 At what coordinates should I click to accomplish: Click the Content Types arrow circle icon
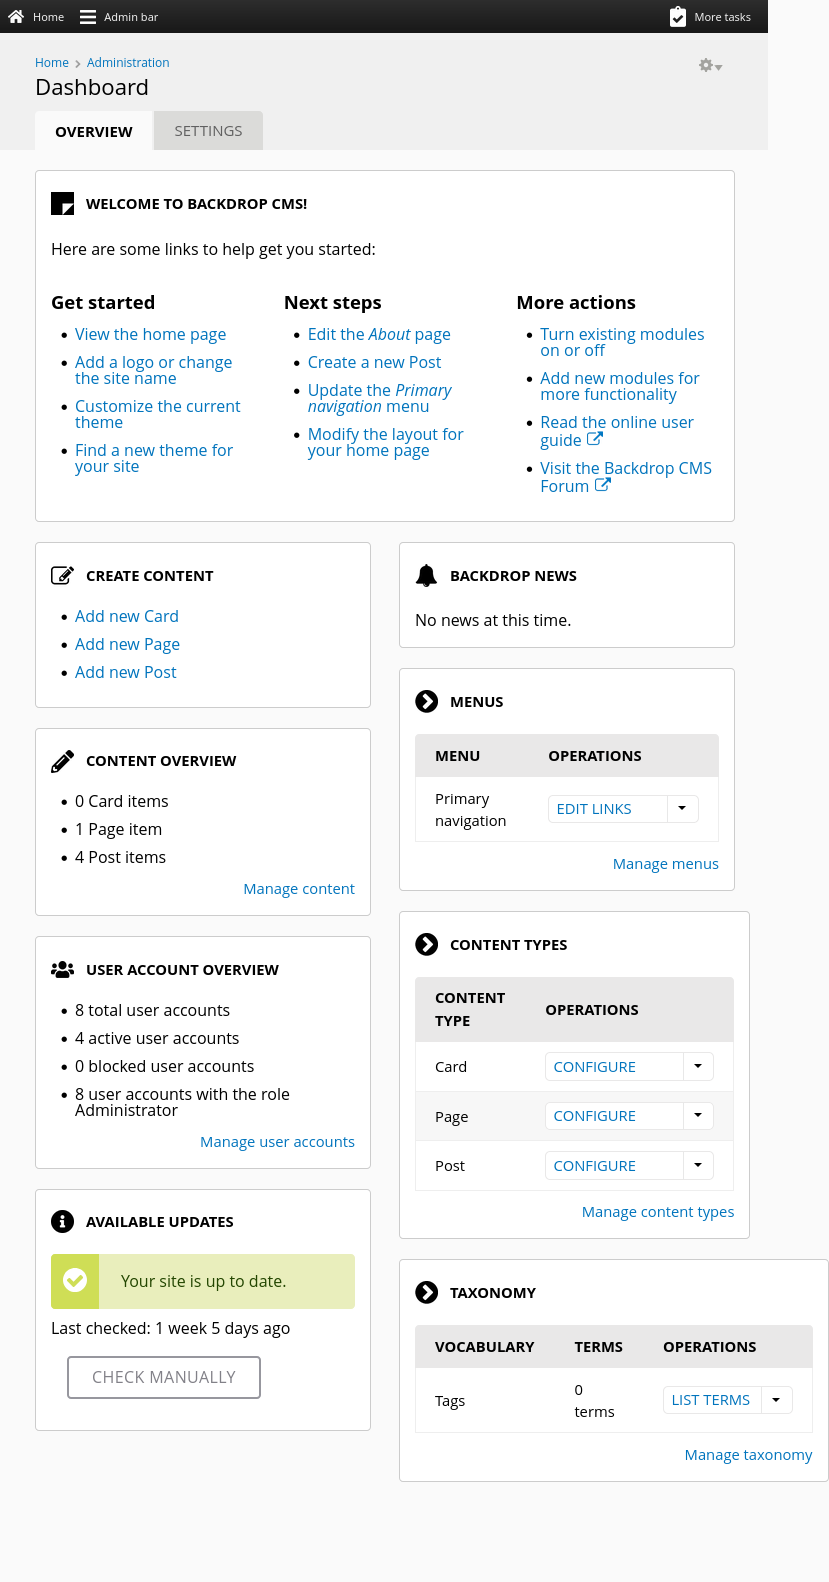point(427,945)
